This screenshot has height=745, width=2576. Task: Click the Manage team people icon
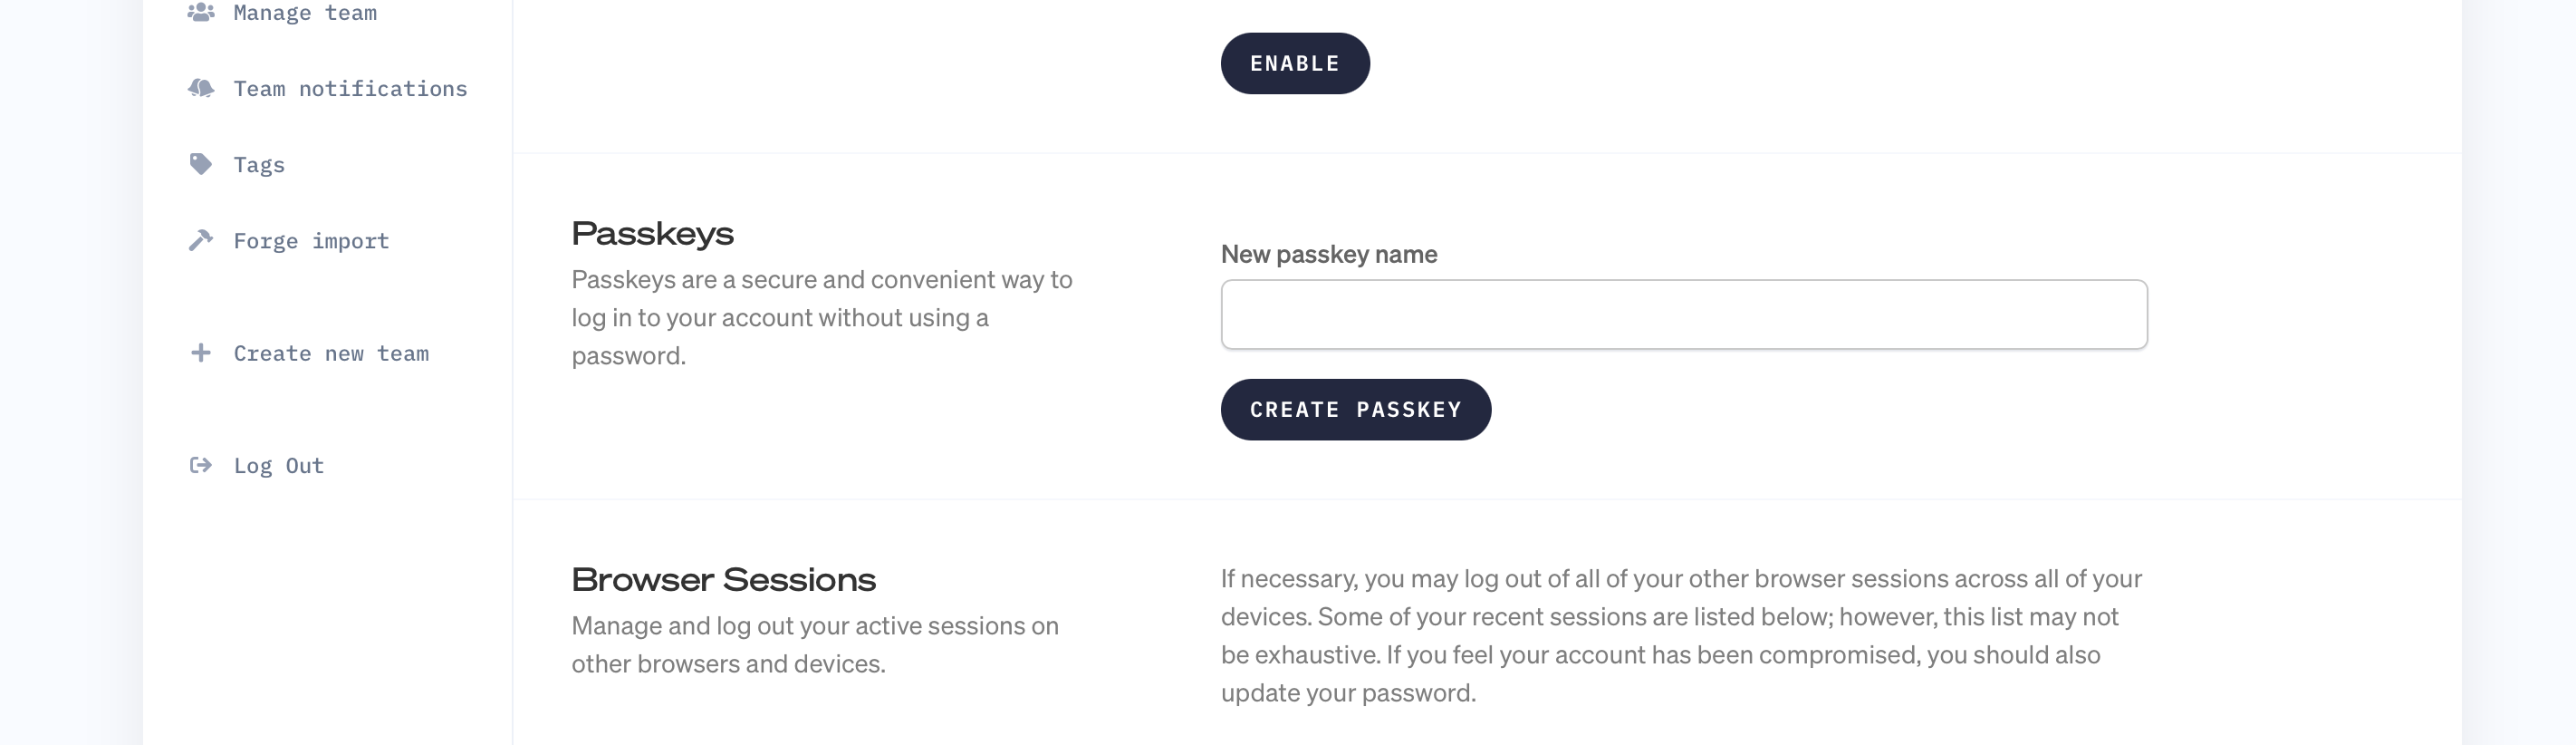[201, 12]
